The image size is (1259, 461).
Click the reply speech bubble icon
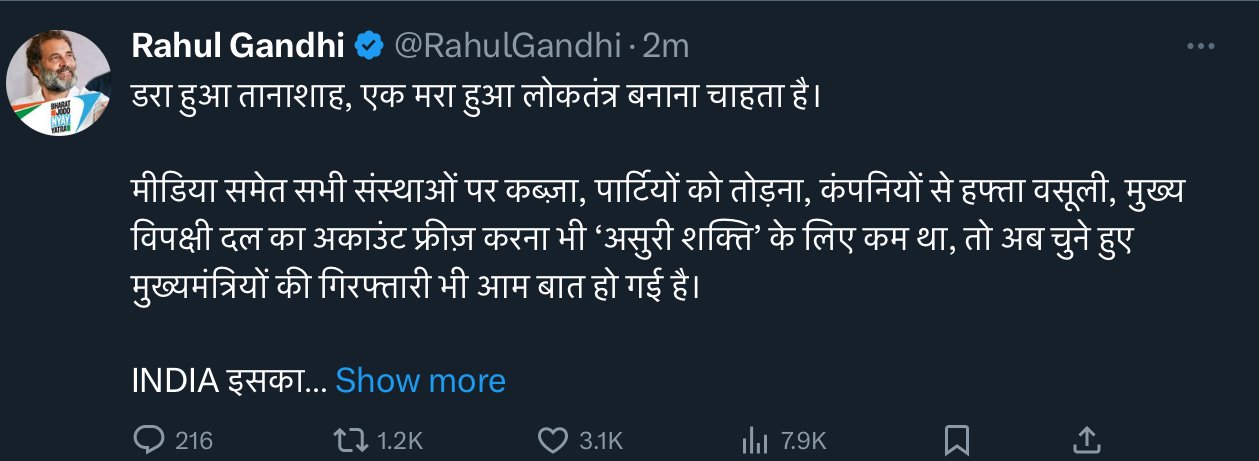click(x=149, y=440)
